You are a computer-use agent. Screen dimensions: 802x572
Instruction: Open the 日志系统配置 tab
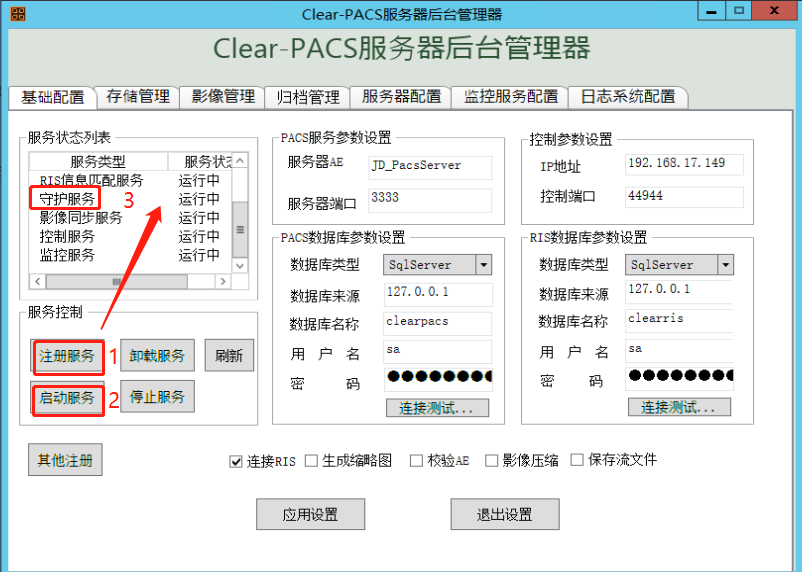click(628, 97)
